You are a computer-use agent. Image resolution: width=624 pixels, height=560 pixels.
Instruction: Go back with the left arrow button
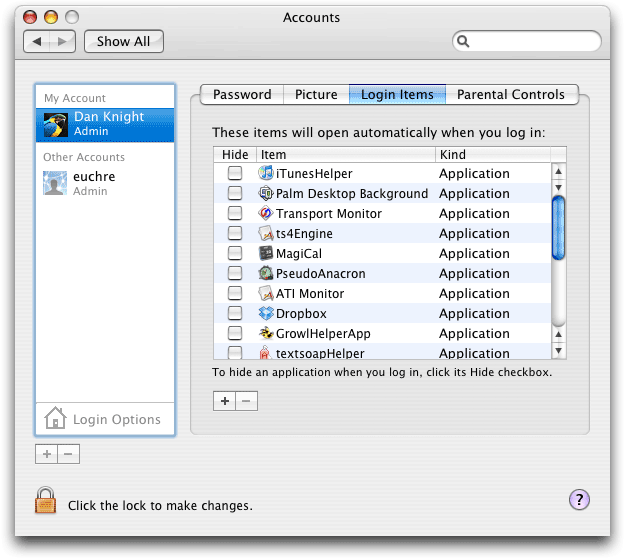coord(37,41)
